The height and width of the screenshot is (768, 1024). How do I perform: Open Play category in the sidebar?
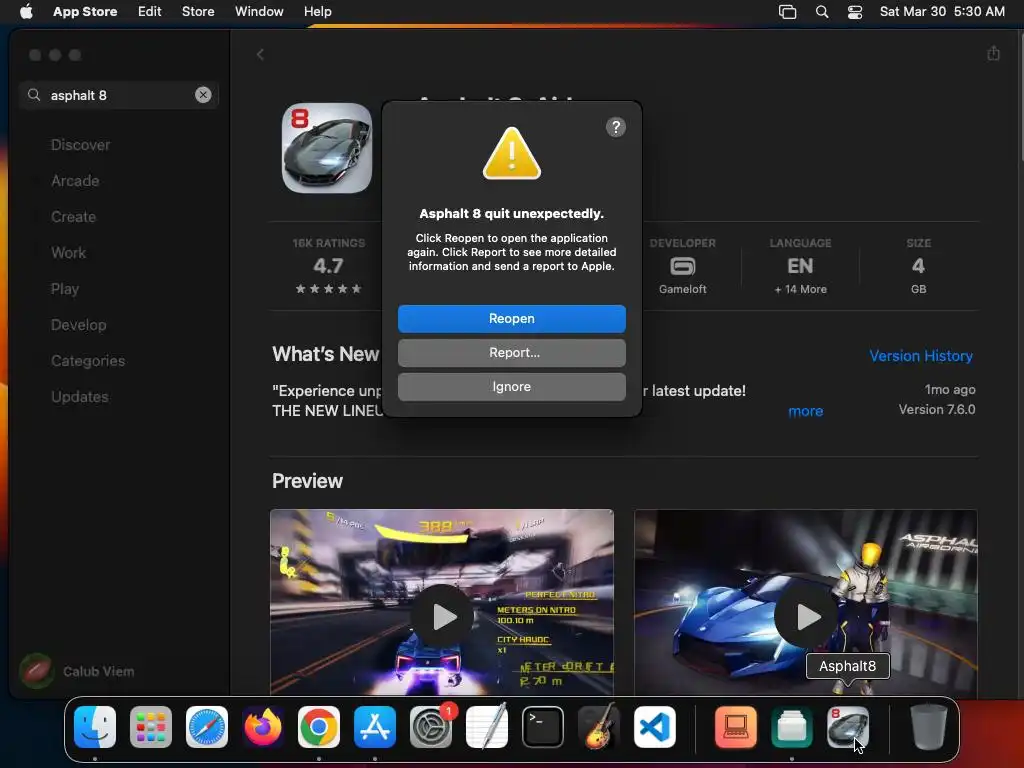65,288
